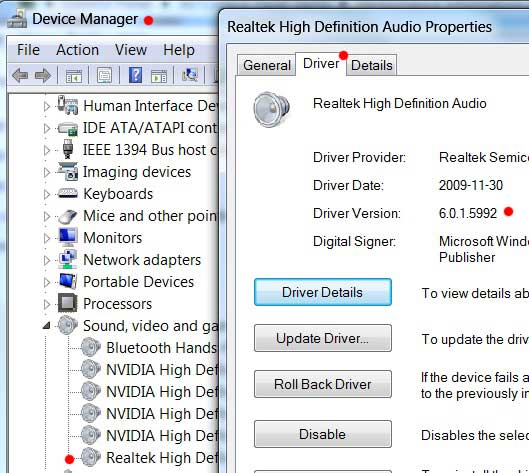
Task: Click the Bluetooth Hands-free speaker icon
Action: pyautogui.click(x=91, y=347)
